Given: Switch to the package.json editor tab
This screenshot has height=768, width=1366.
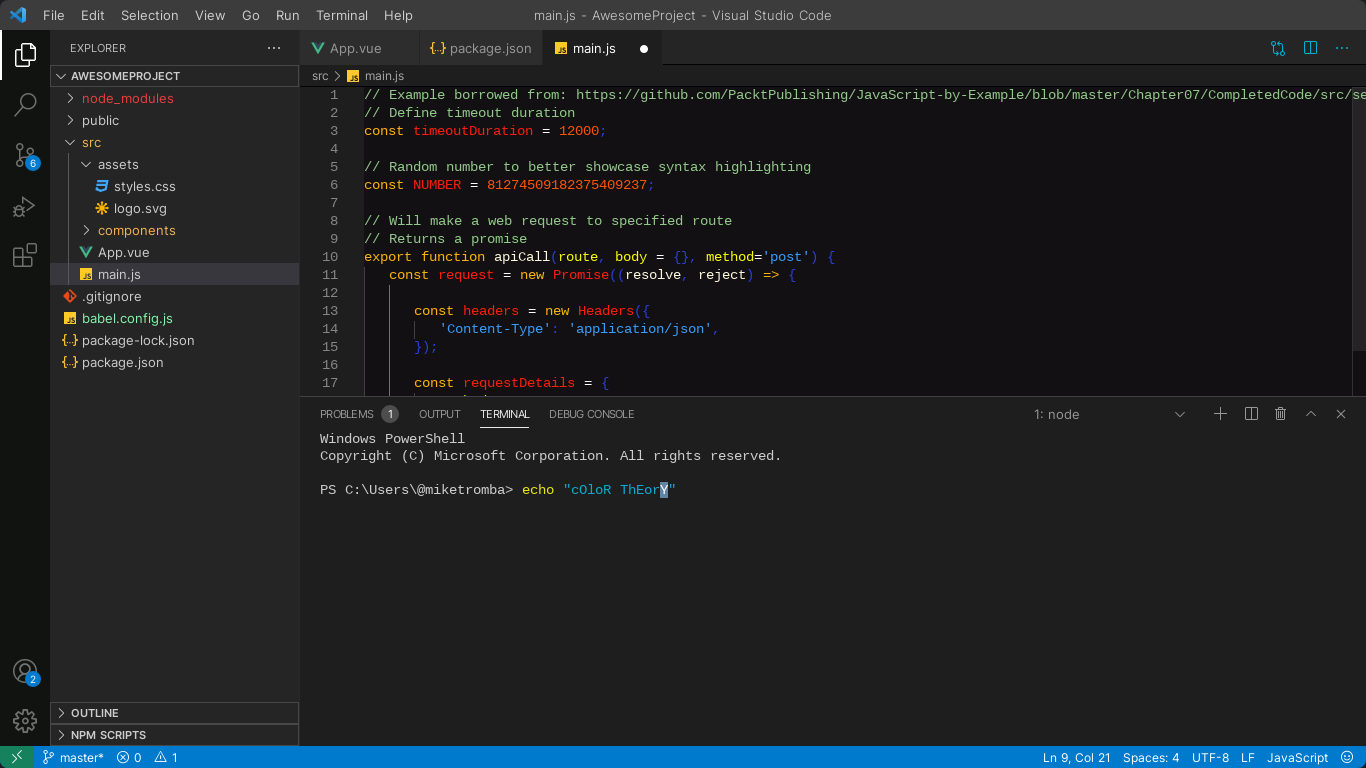Looking at the screenshot, I should click(x=481, y=48).
